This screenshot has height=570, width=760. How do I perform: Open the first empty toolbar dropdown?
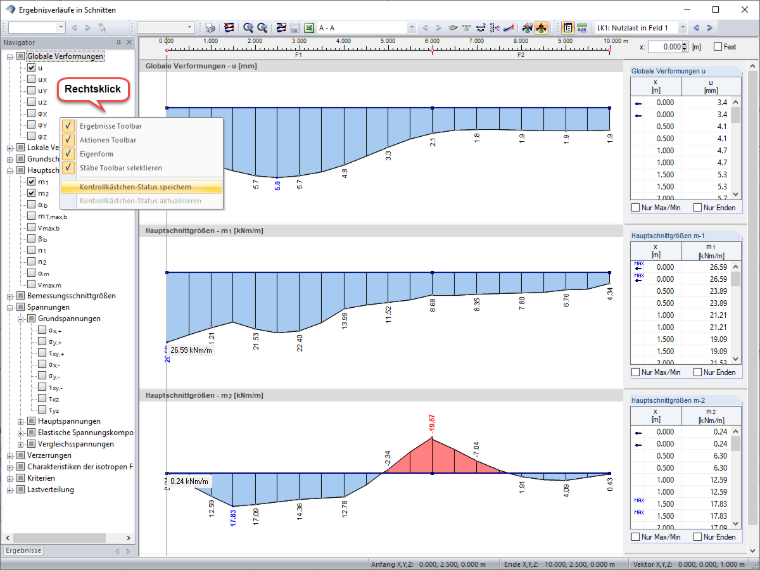pos(61,28)
